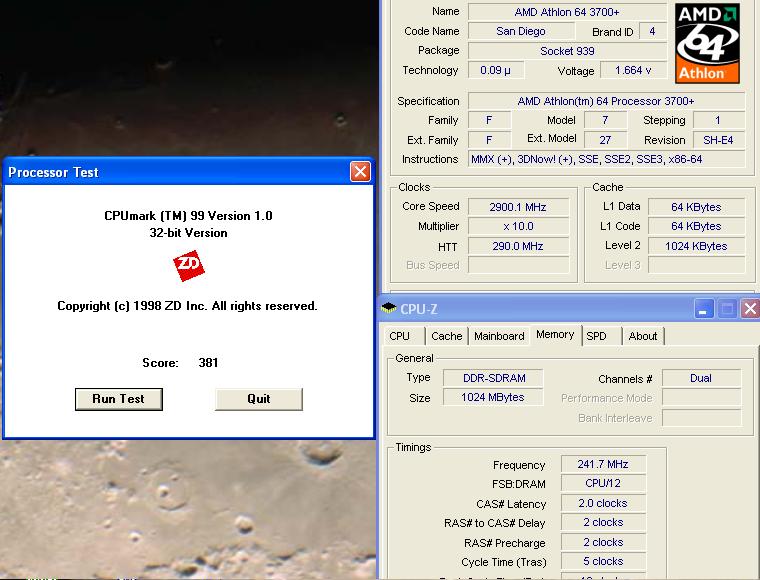The width and height of the screenshot is (760, 580).
Task: Click the RAS# to CAS# Delay value
Action: point(603,522)
